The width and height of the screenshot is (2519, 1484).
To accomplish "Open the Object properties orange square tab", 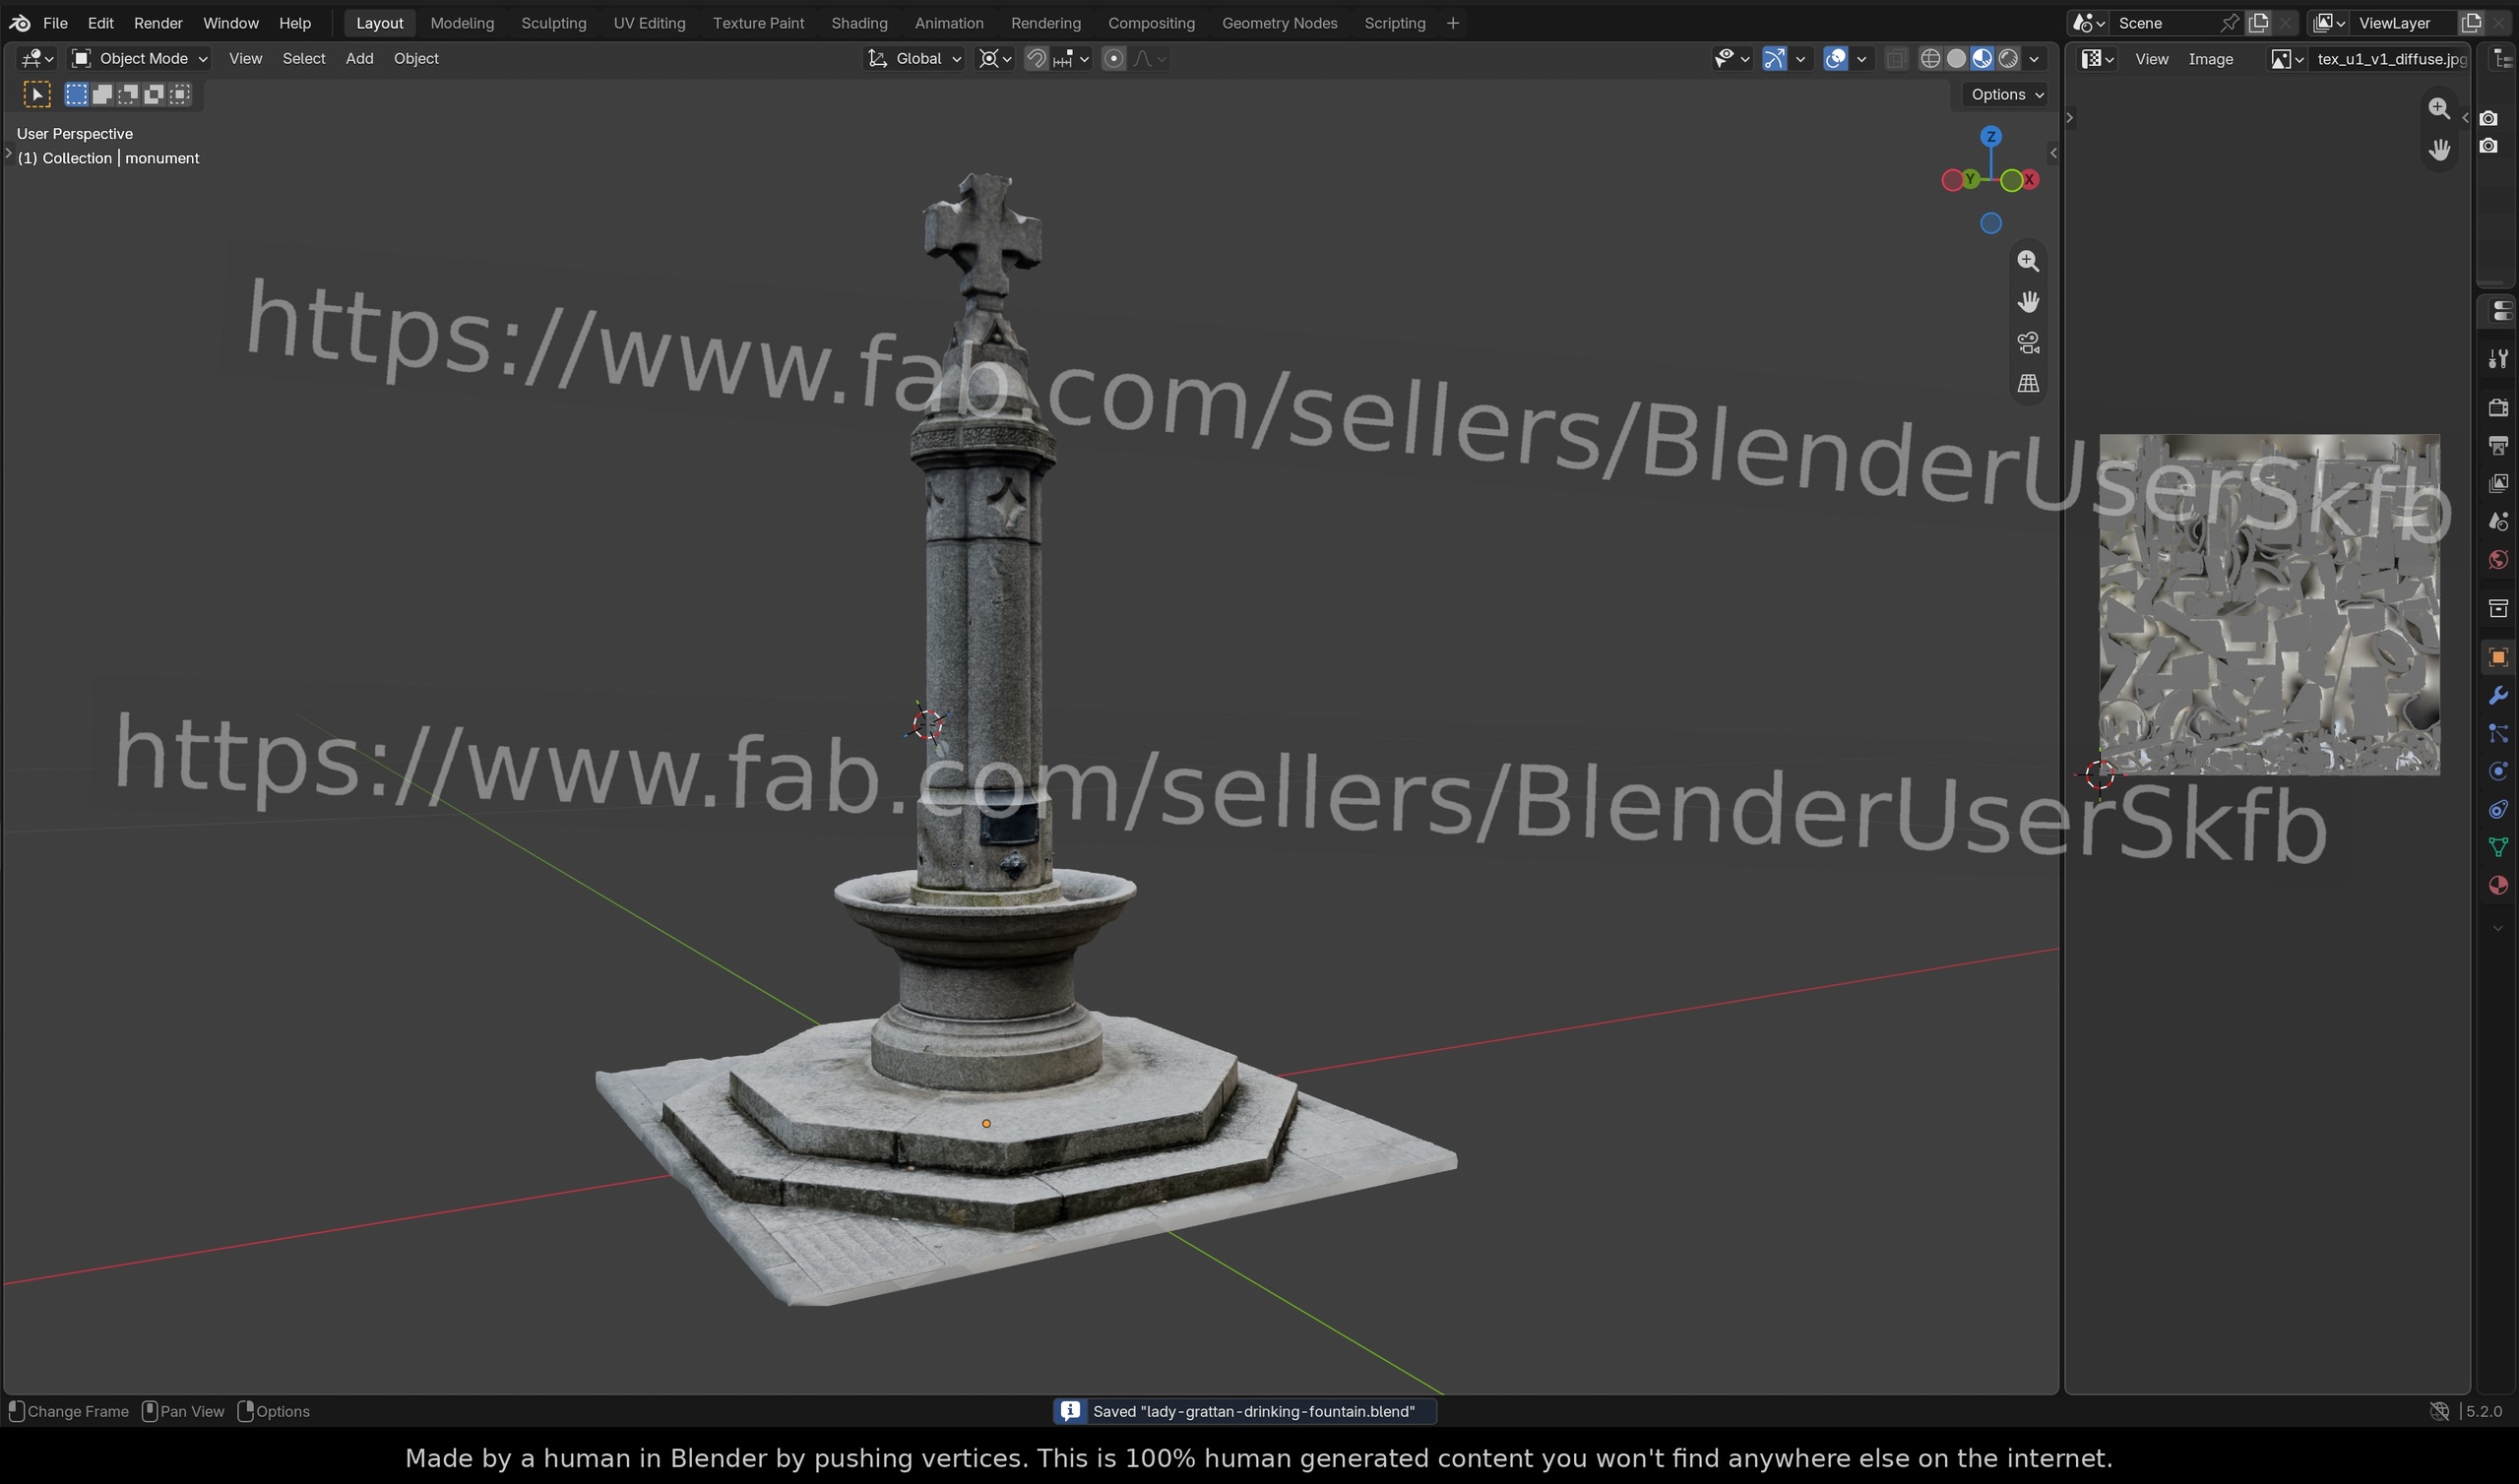I will point(2498,657).
